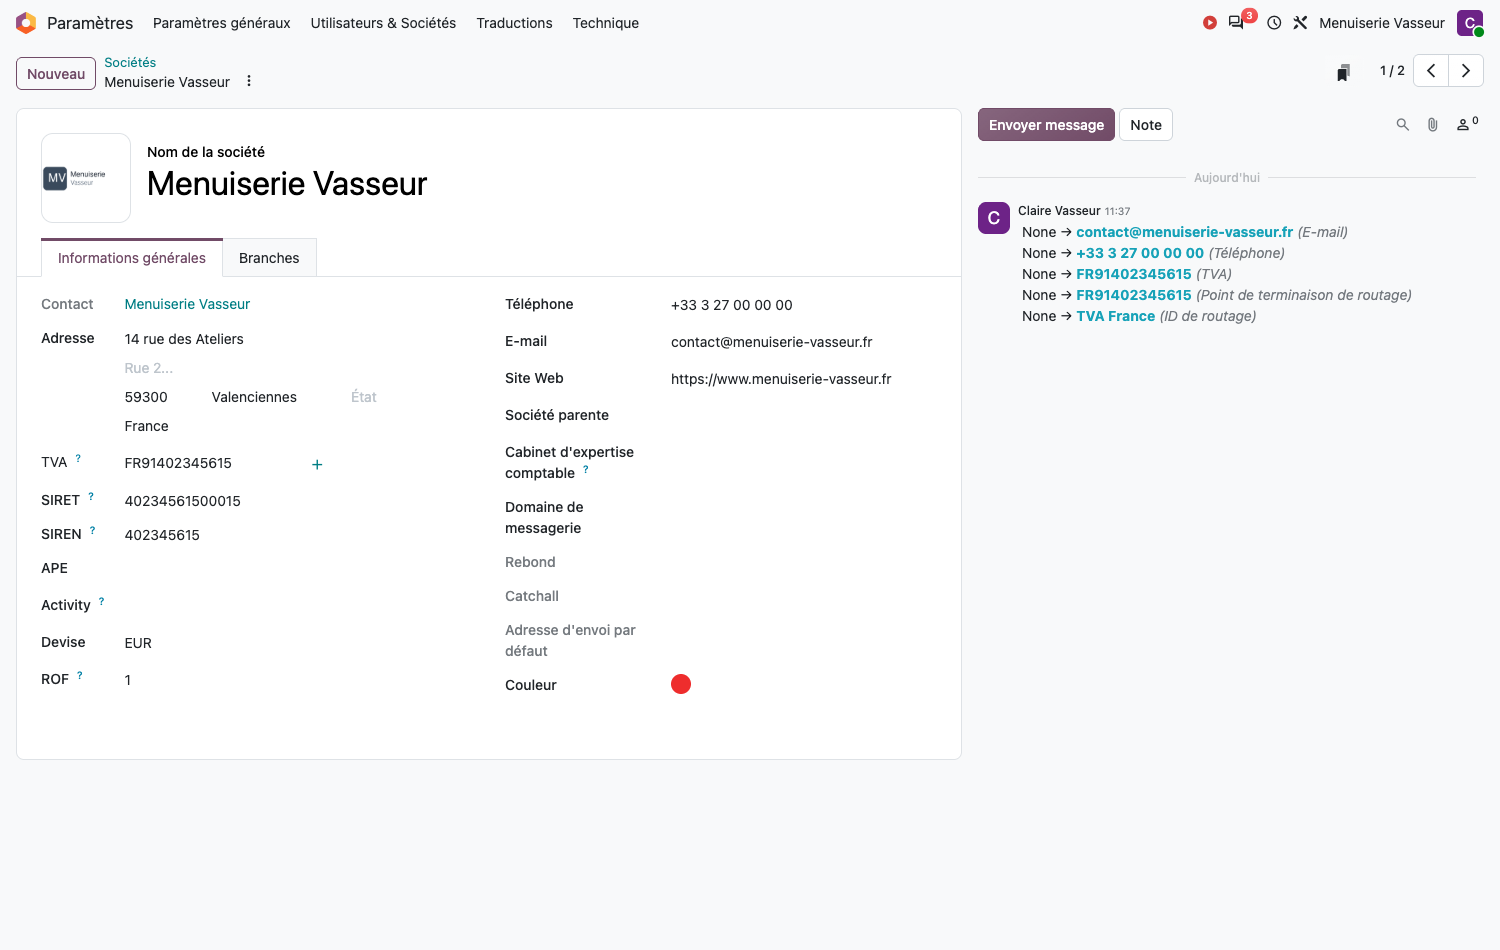Click the red screen recording icon

coord(1210,23)
